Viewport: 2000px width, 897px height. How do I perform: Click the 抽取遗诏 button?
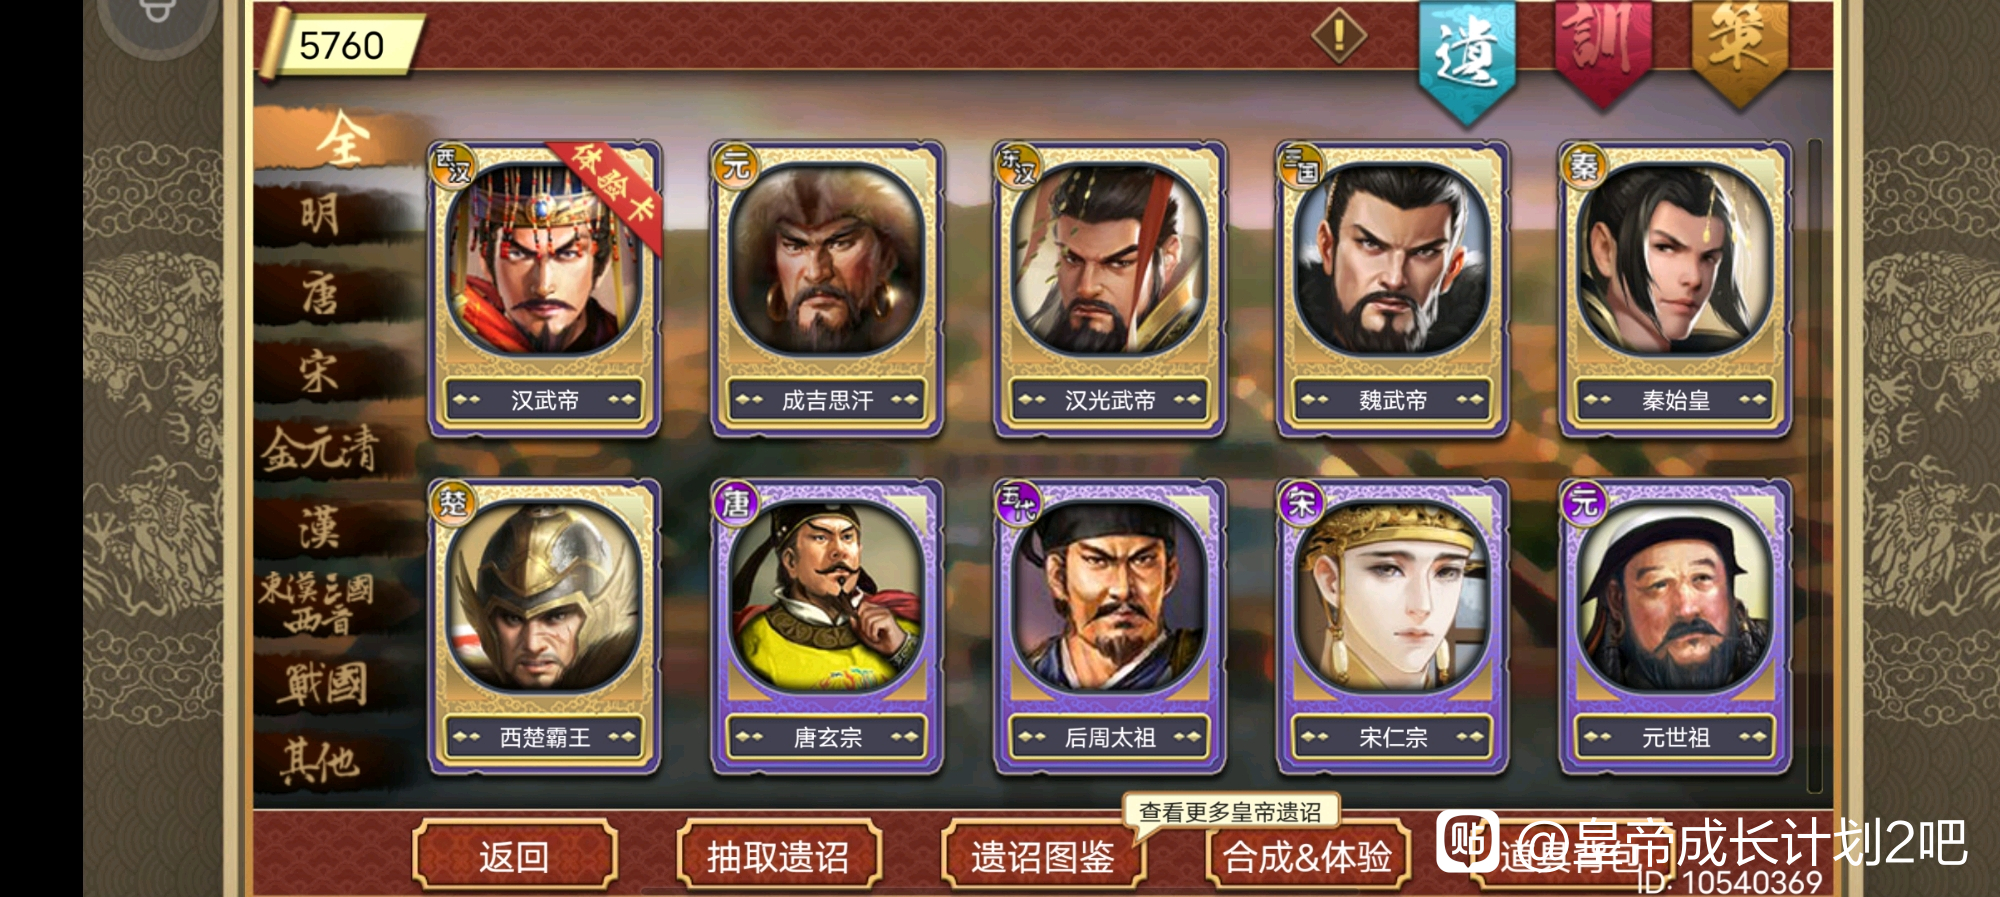coord(778,856)
